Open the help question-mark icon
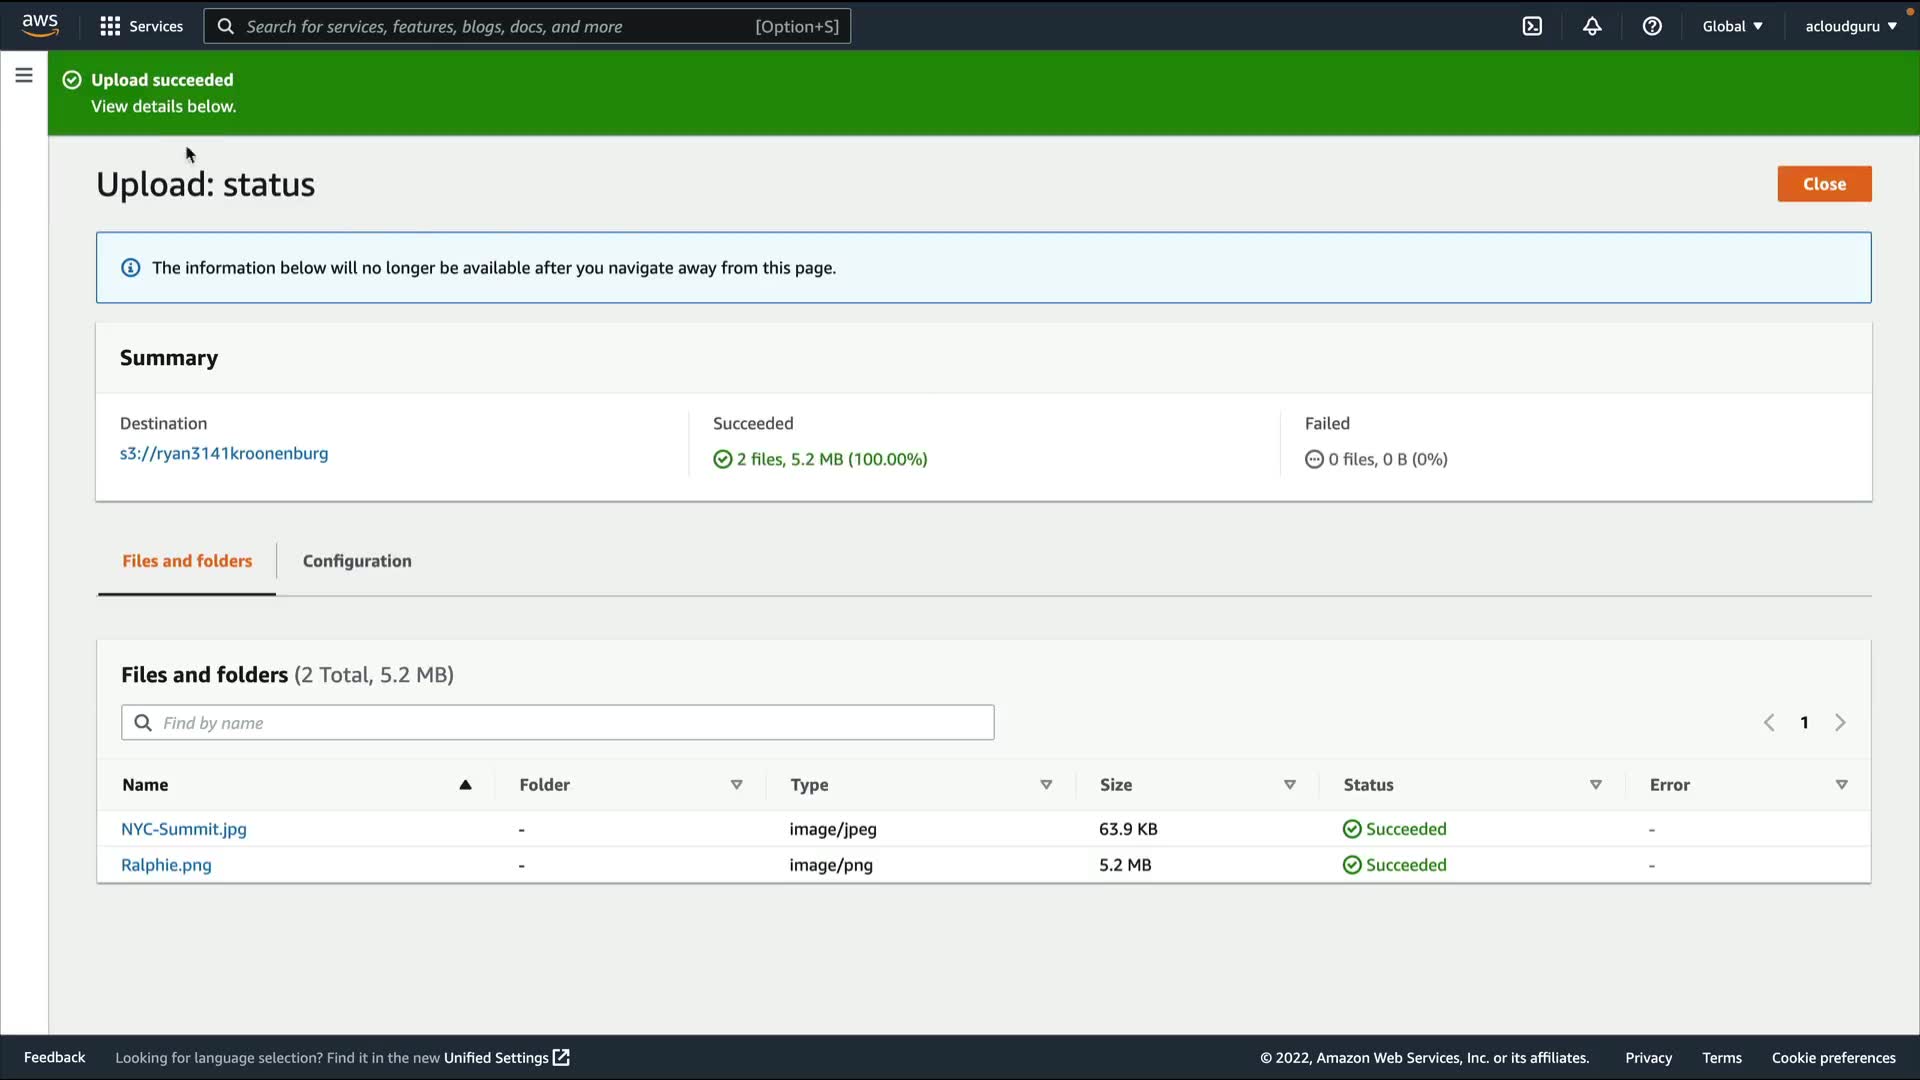The width and height of the screenshot is (1920, 1080). pos(1652,26)
